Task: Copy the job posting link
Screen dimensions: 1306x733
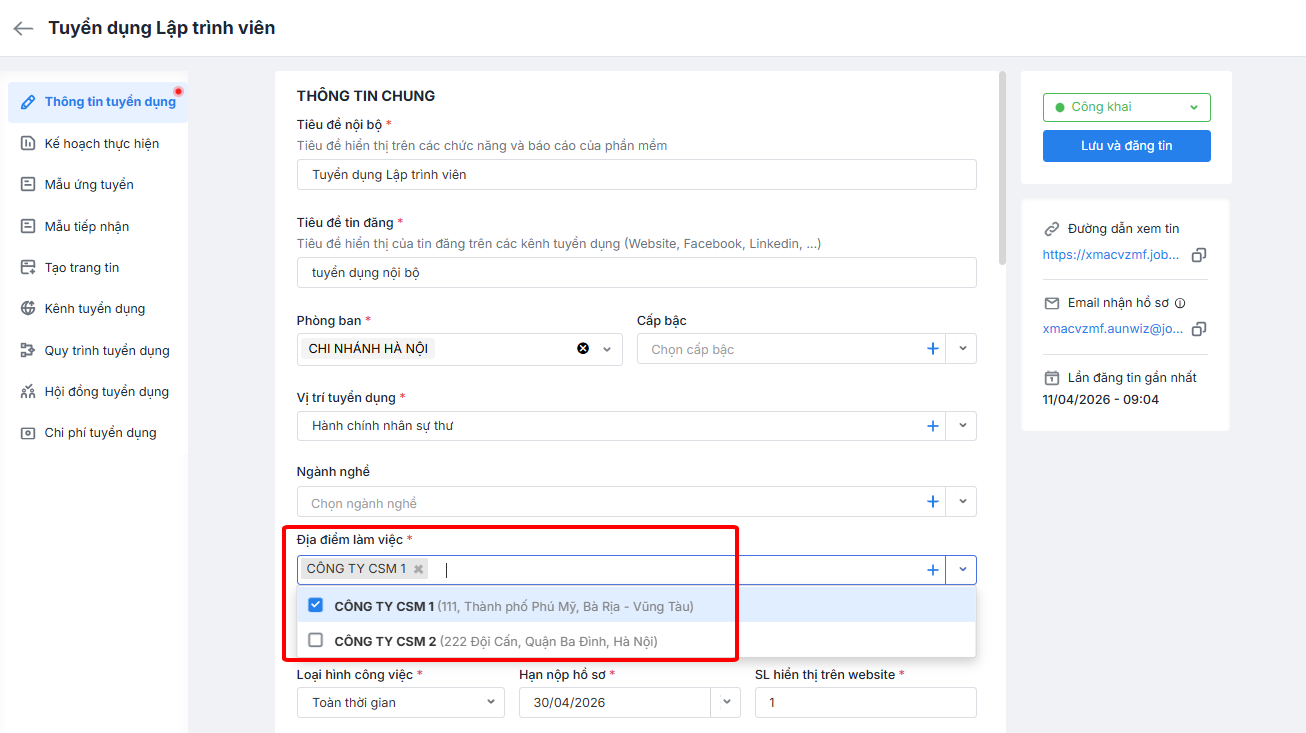Action: click(x=1199, y=255)
